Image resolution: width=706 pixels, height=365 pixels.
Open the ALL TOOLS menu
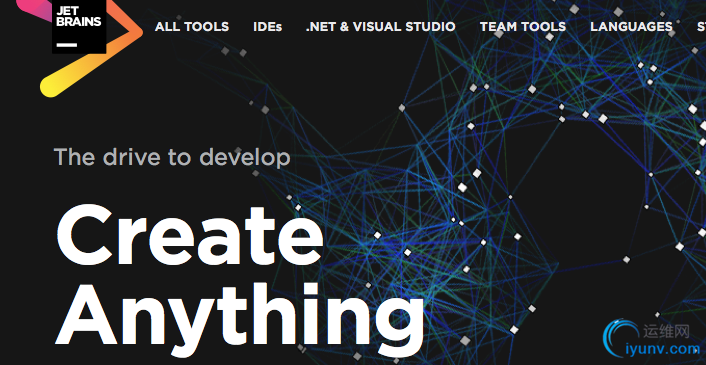pos(192,27)
